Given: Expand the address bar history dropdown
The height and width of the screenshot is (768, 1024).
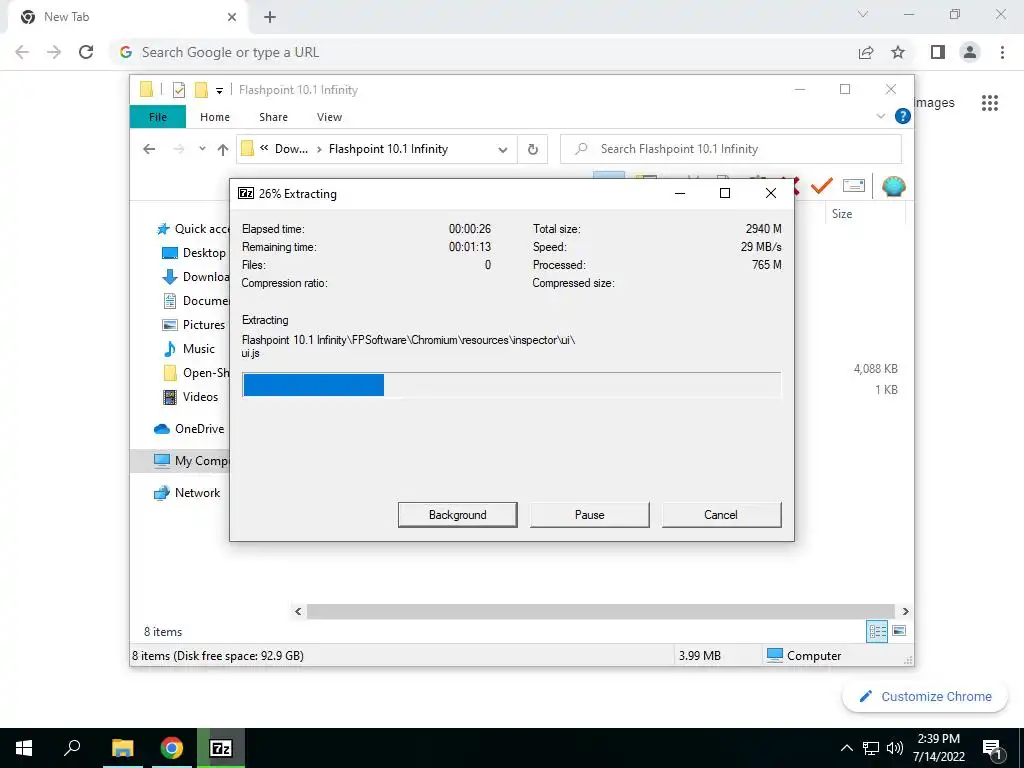Looking at the screenshot, I should 502,150.
